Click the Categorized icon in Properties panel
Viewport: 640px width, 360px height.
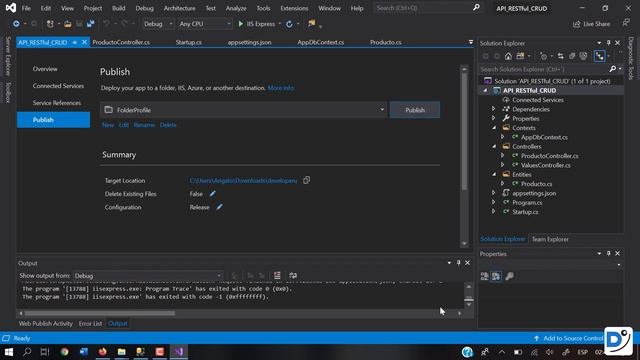coord(484,276)
